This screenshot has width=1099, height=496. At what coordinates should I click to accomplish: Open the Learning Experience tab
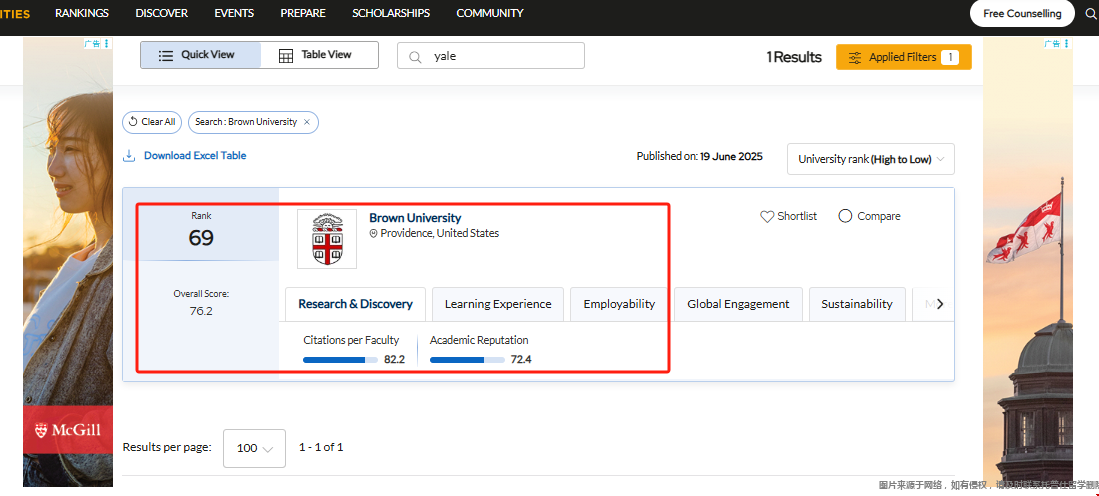498,304
